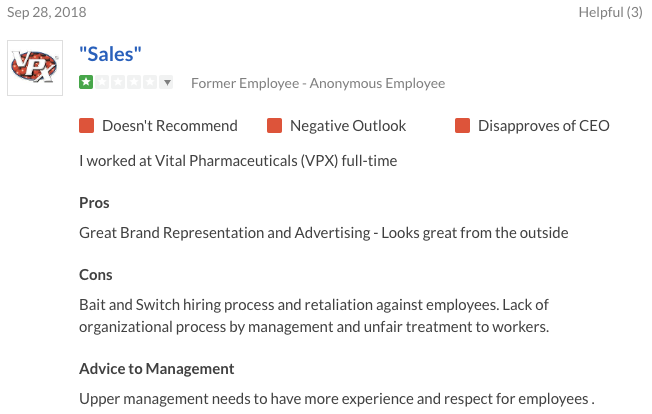The width and height of the screenshot is (652, 414).
Task: Click the fourth gray star icon
Action: (134, 82)
